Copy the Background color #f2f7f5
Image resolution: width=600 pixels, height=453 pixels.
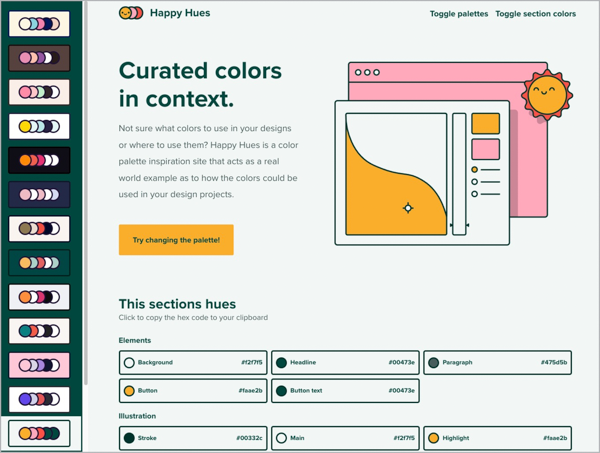pyautogui.click(x=193, y=362)
